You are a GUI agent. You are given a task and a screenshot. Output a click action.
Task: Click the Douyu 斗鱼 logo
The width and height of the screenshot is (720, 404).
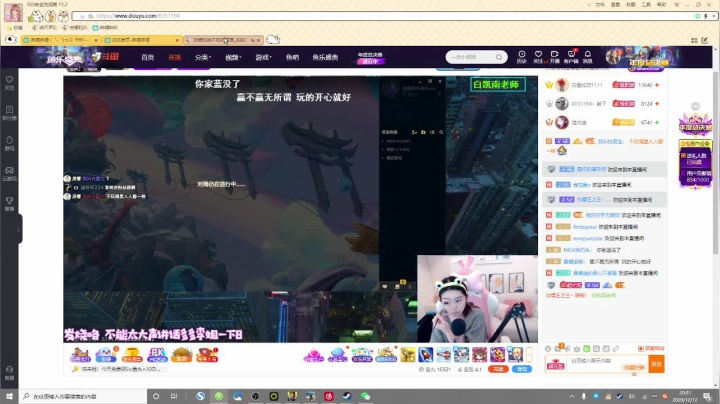pyautogui.click(x=106, y=57)
